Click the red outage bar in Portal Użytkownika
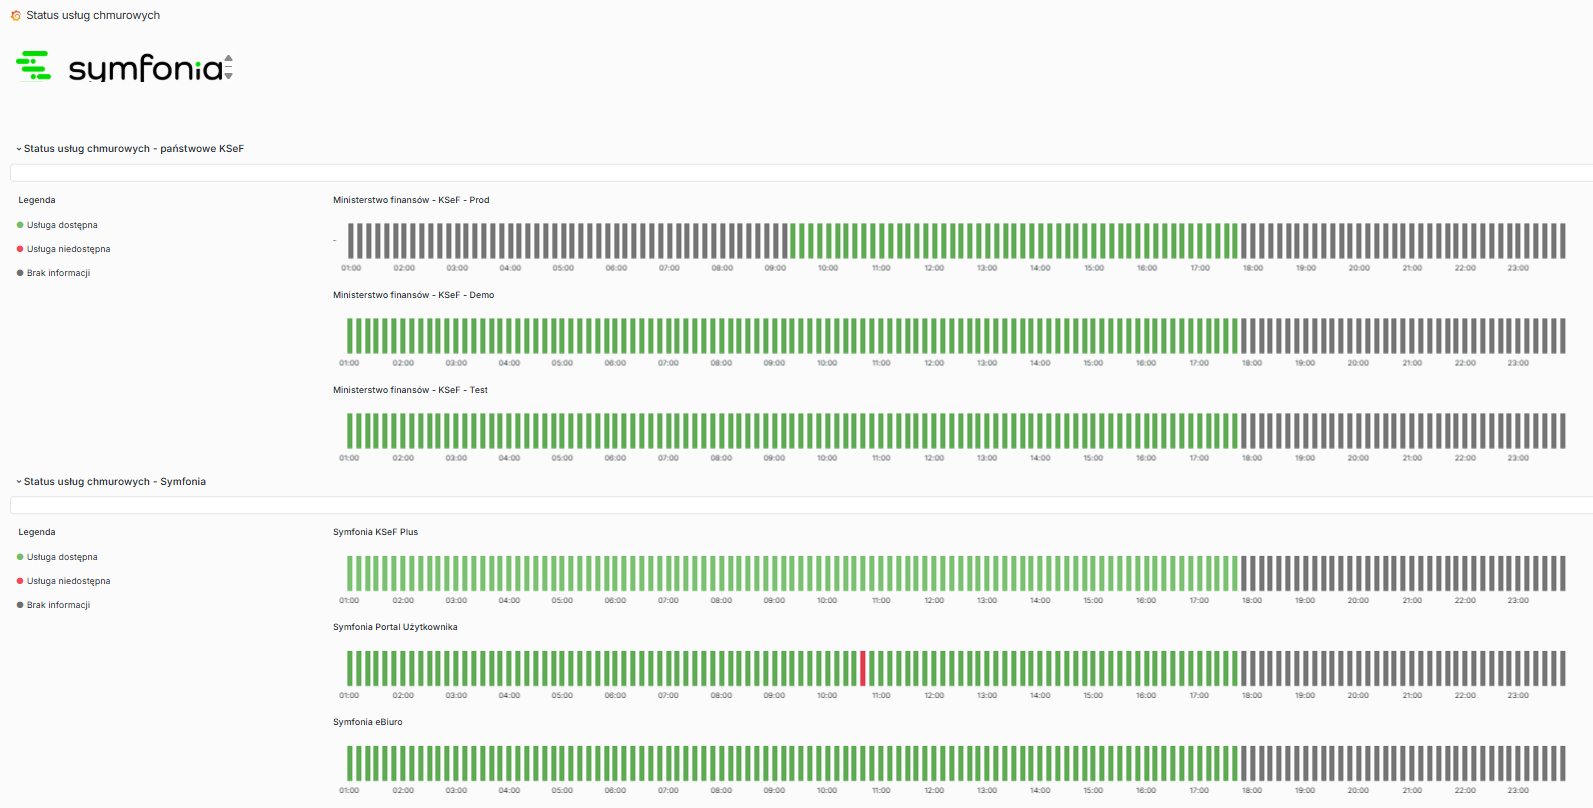 pyautogui.click(x=863, y=668)
